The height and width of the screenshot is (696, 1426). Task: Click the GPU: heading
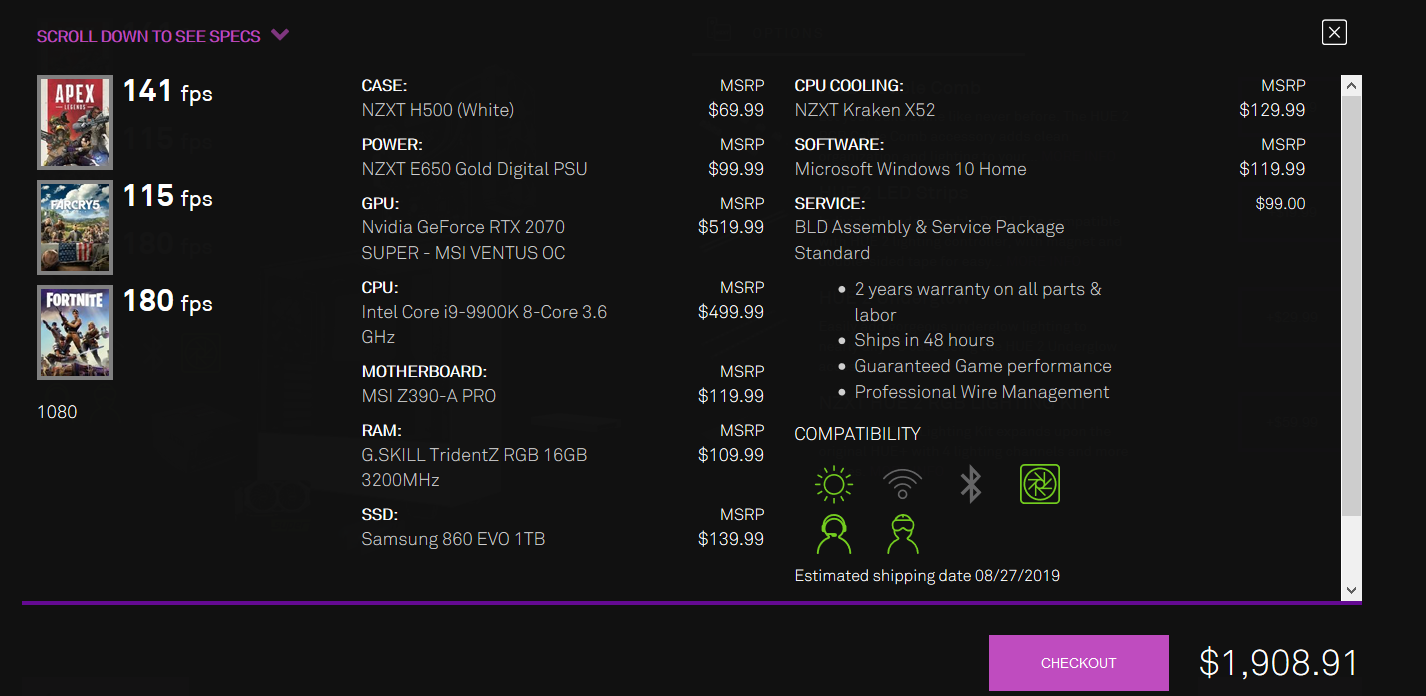coord(380,204)
